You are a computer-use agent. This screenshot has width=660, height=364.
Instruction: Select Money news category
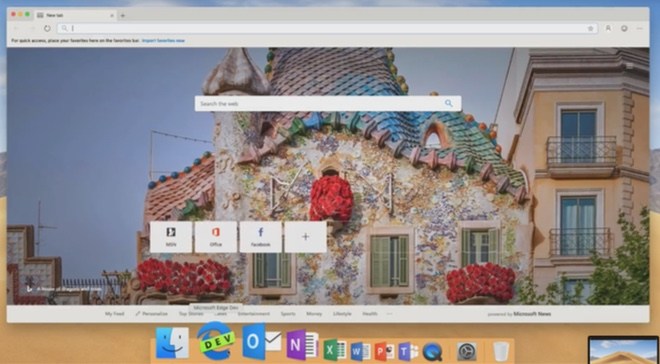pos(314,314)
